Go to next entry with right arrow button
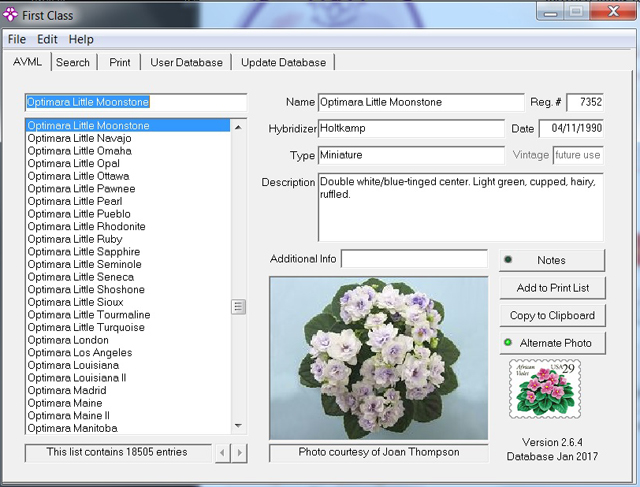 pyautogui.click(x=239, y=453)
